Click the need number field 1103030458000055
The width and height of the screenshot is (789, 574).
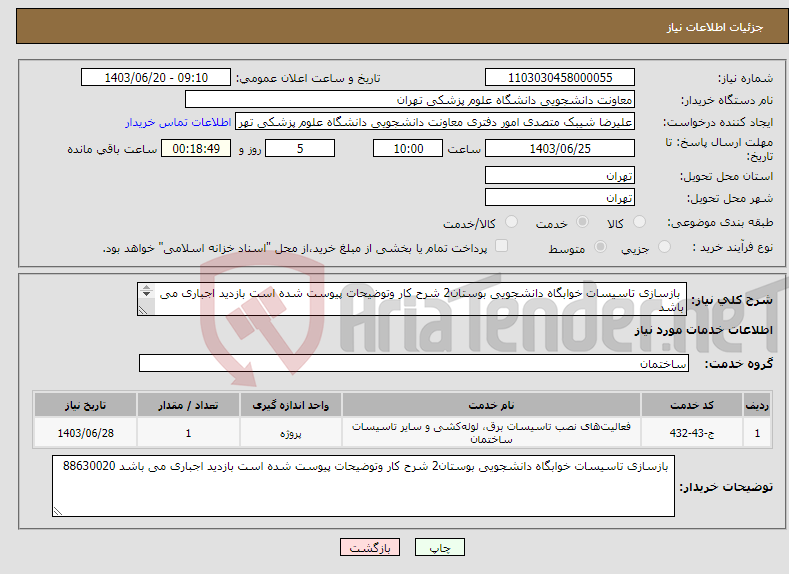[x=560, y=77]
